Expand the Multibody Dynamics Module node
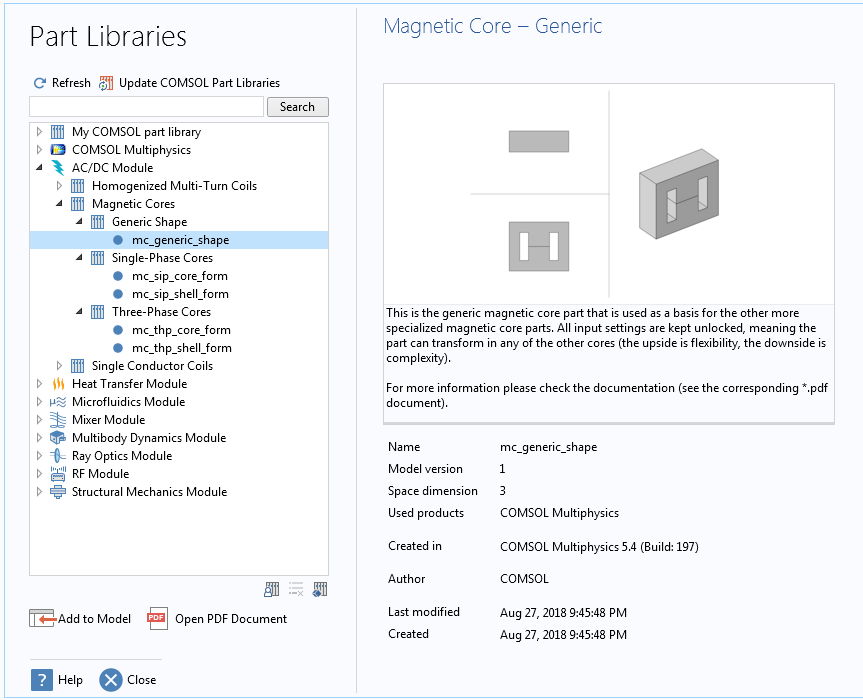863x700 pixels. point(39,438)
